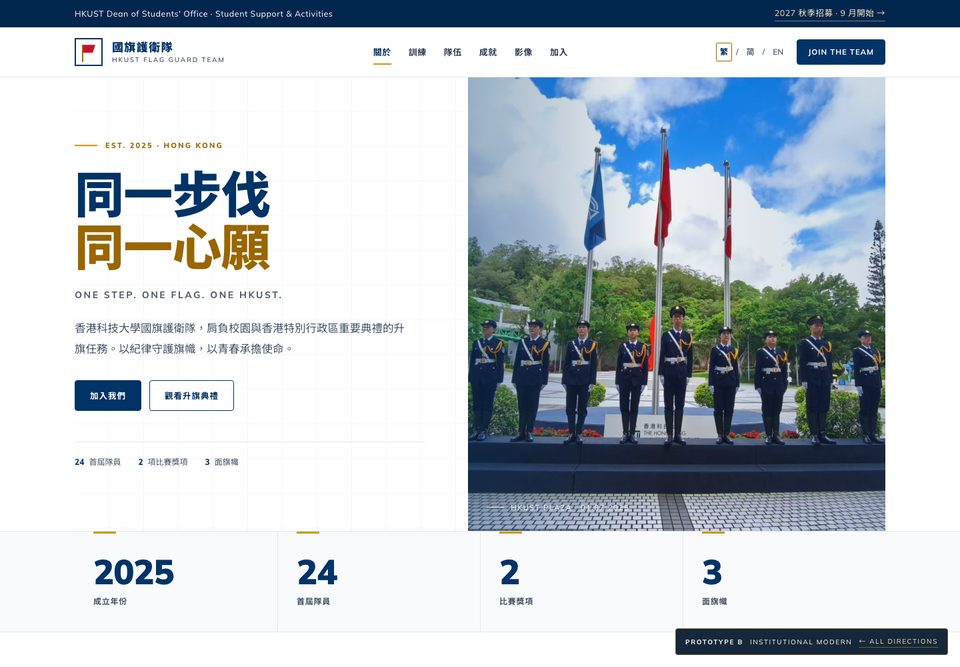The height and width of the screenshot is (667, 960).
Task: Click the INSTITUTIONAL MODERN label
Action: click(x=801, y=642)
